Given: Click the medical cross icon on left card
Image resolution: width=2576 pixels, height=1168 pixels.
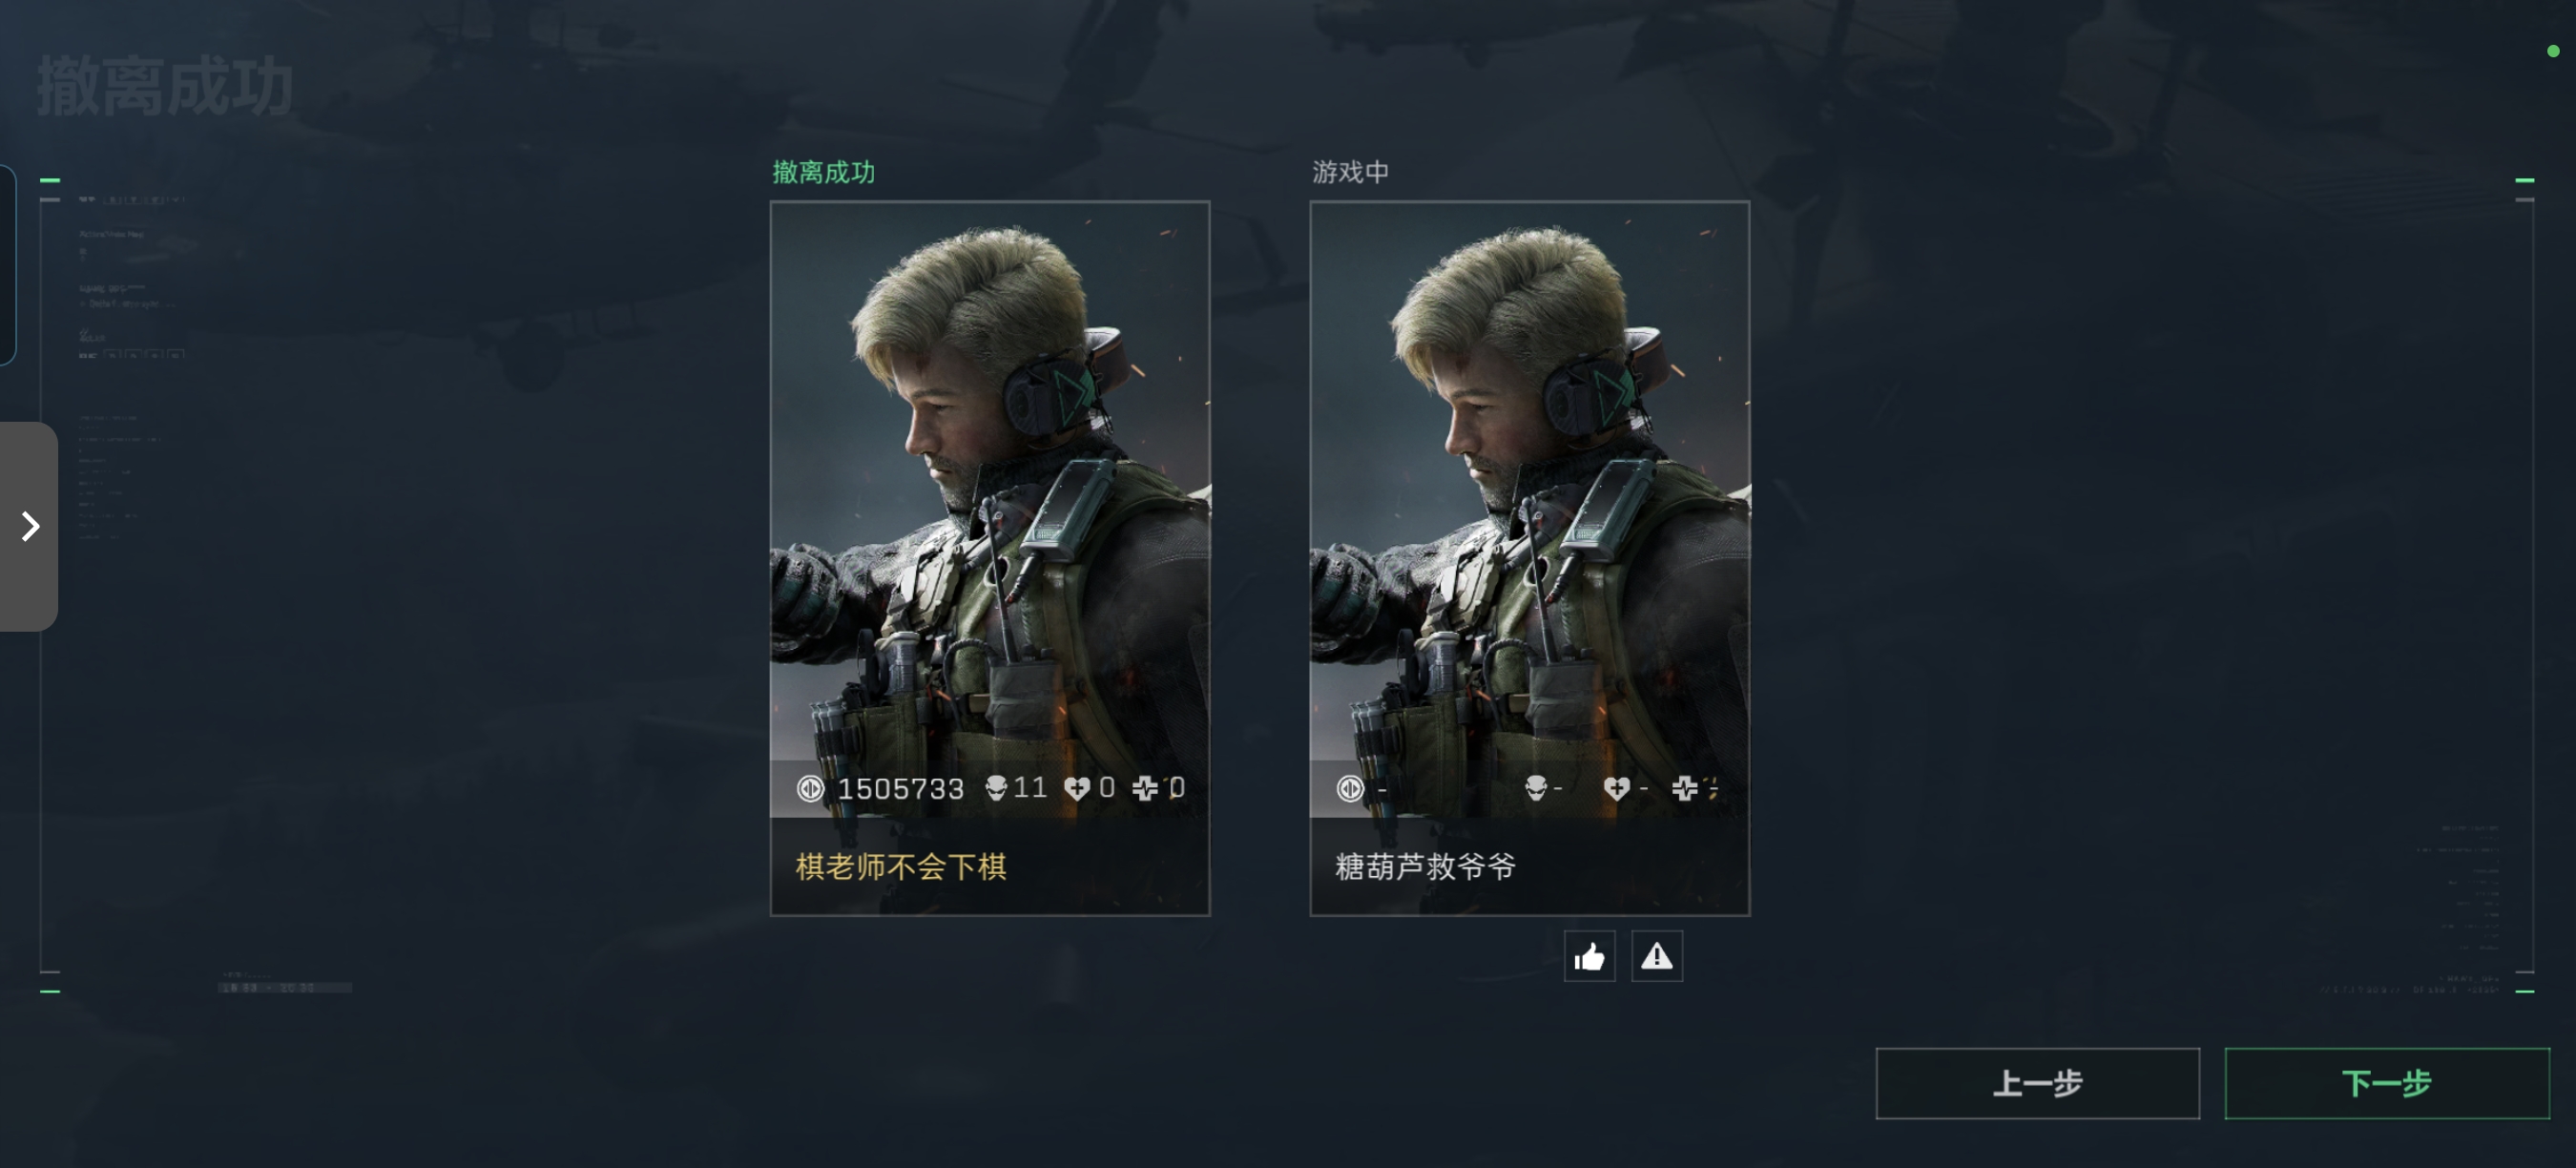Looking at the screenshot, I should (x=1145, y=788).
